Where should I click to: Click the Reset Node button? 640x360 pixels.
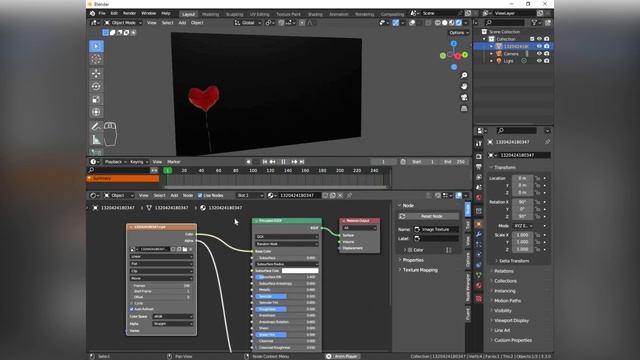tap(429, 216)
